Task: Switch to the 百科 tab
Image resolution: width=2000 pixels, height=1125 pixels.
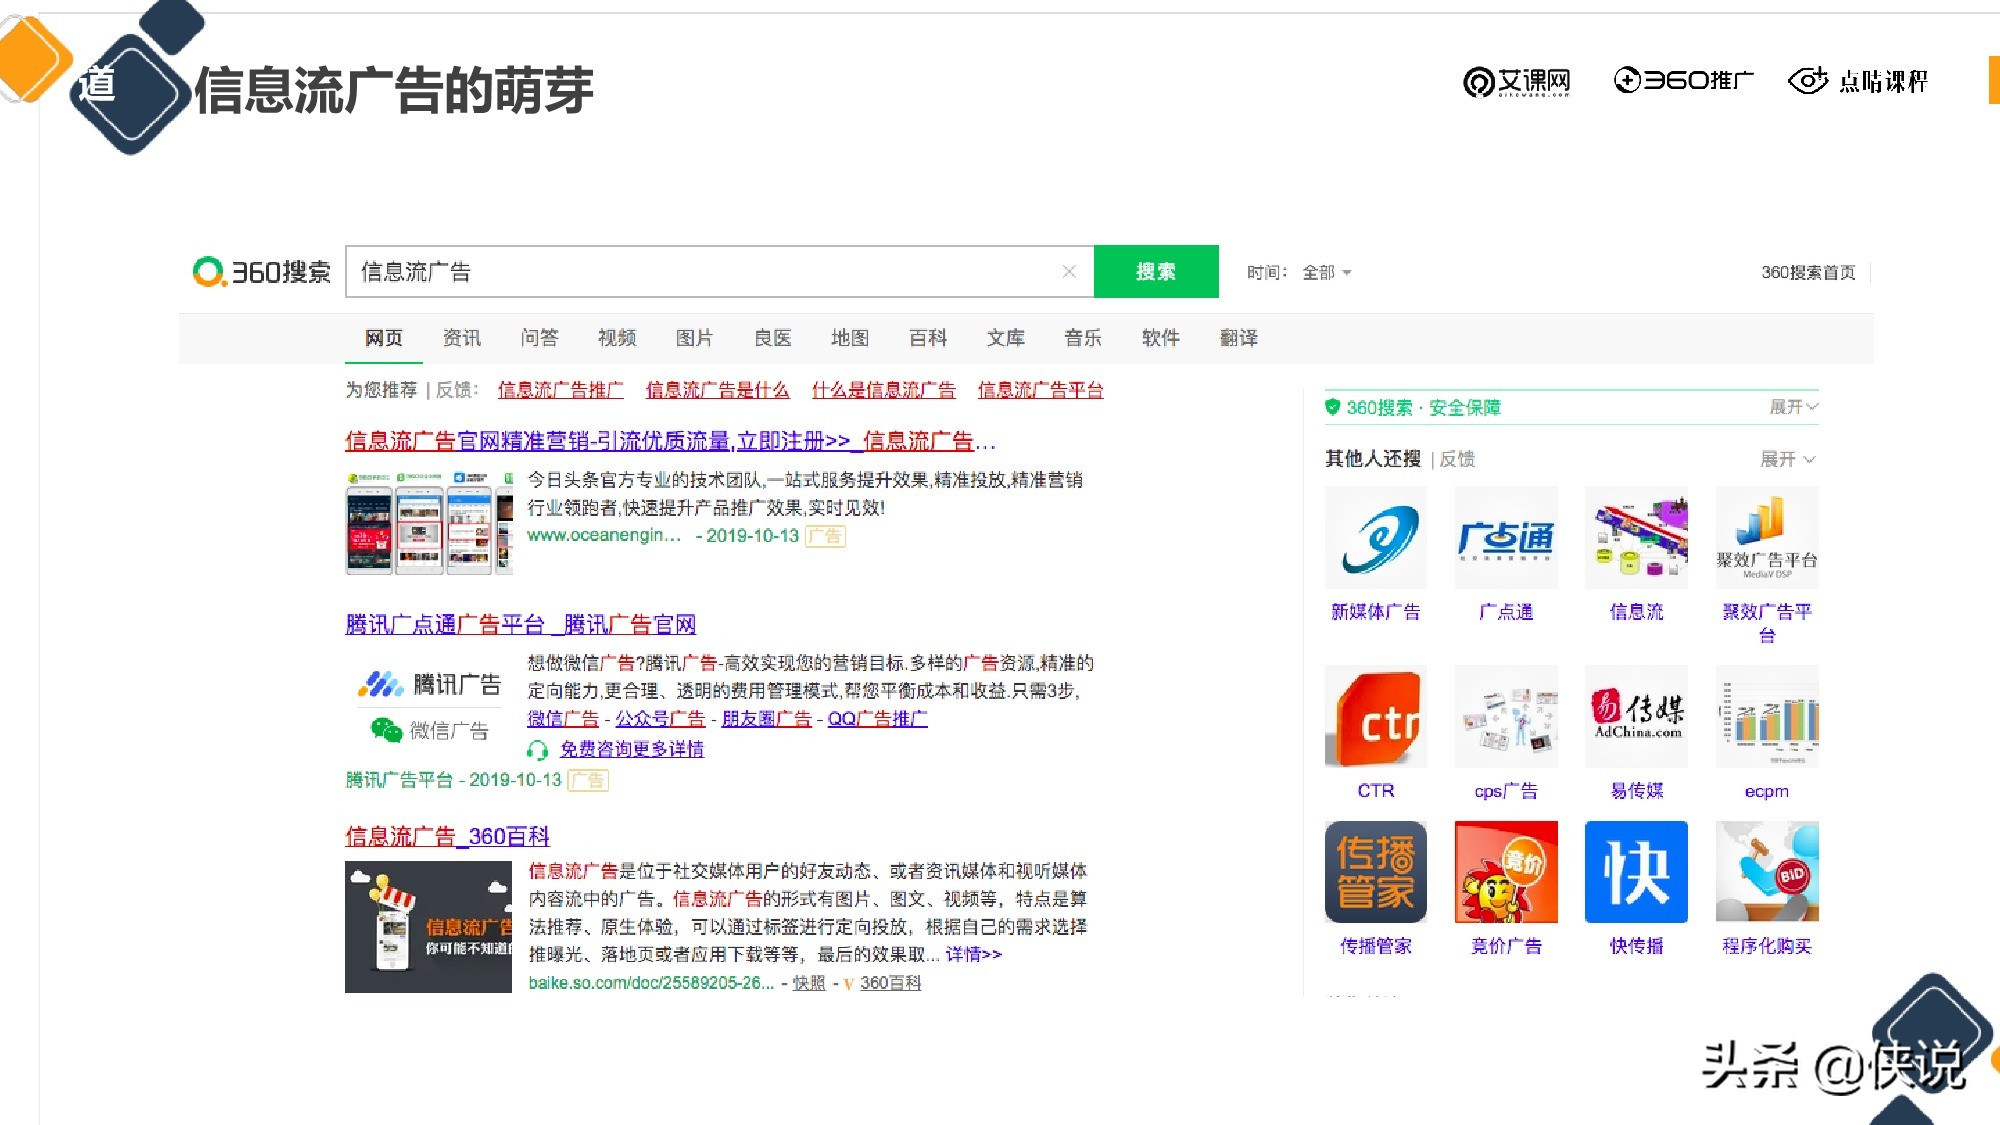Action: (928, 338)
